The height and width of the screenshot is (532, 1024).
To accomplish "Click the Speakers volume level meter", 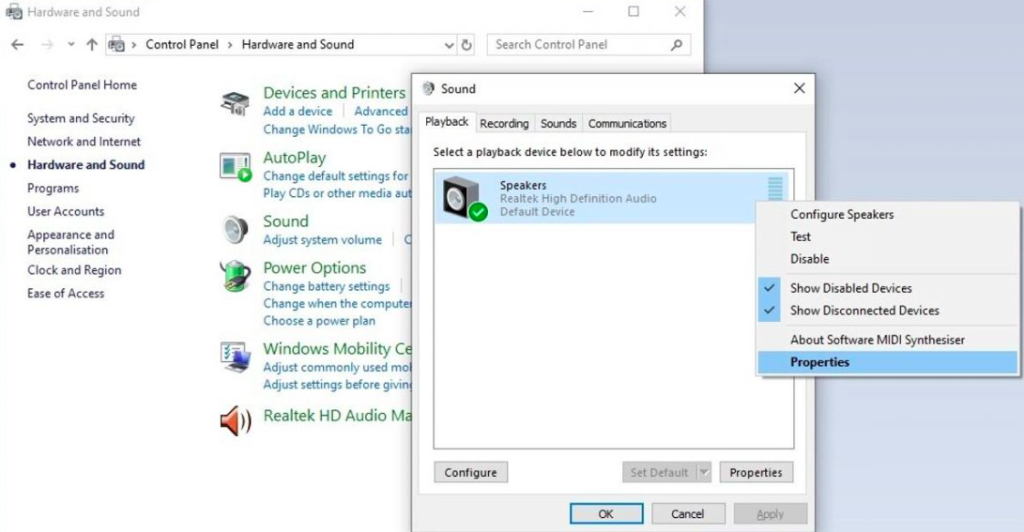I will 775,188.
